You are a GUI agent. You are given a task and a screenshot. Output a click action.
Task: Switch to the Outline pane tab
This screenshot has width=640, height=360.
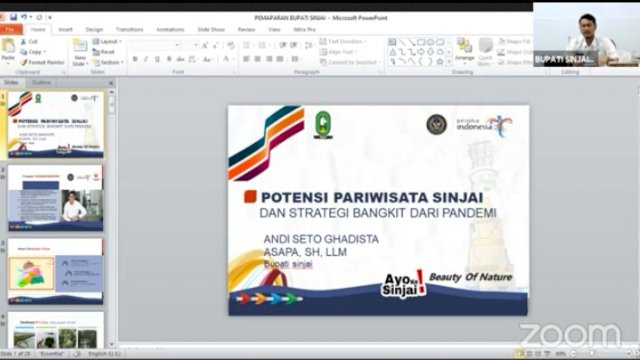41,83
